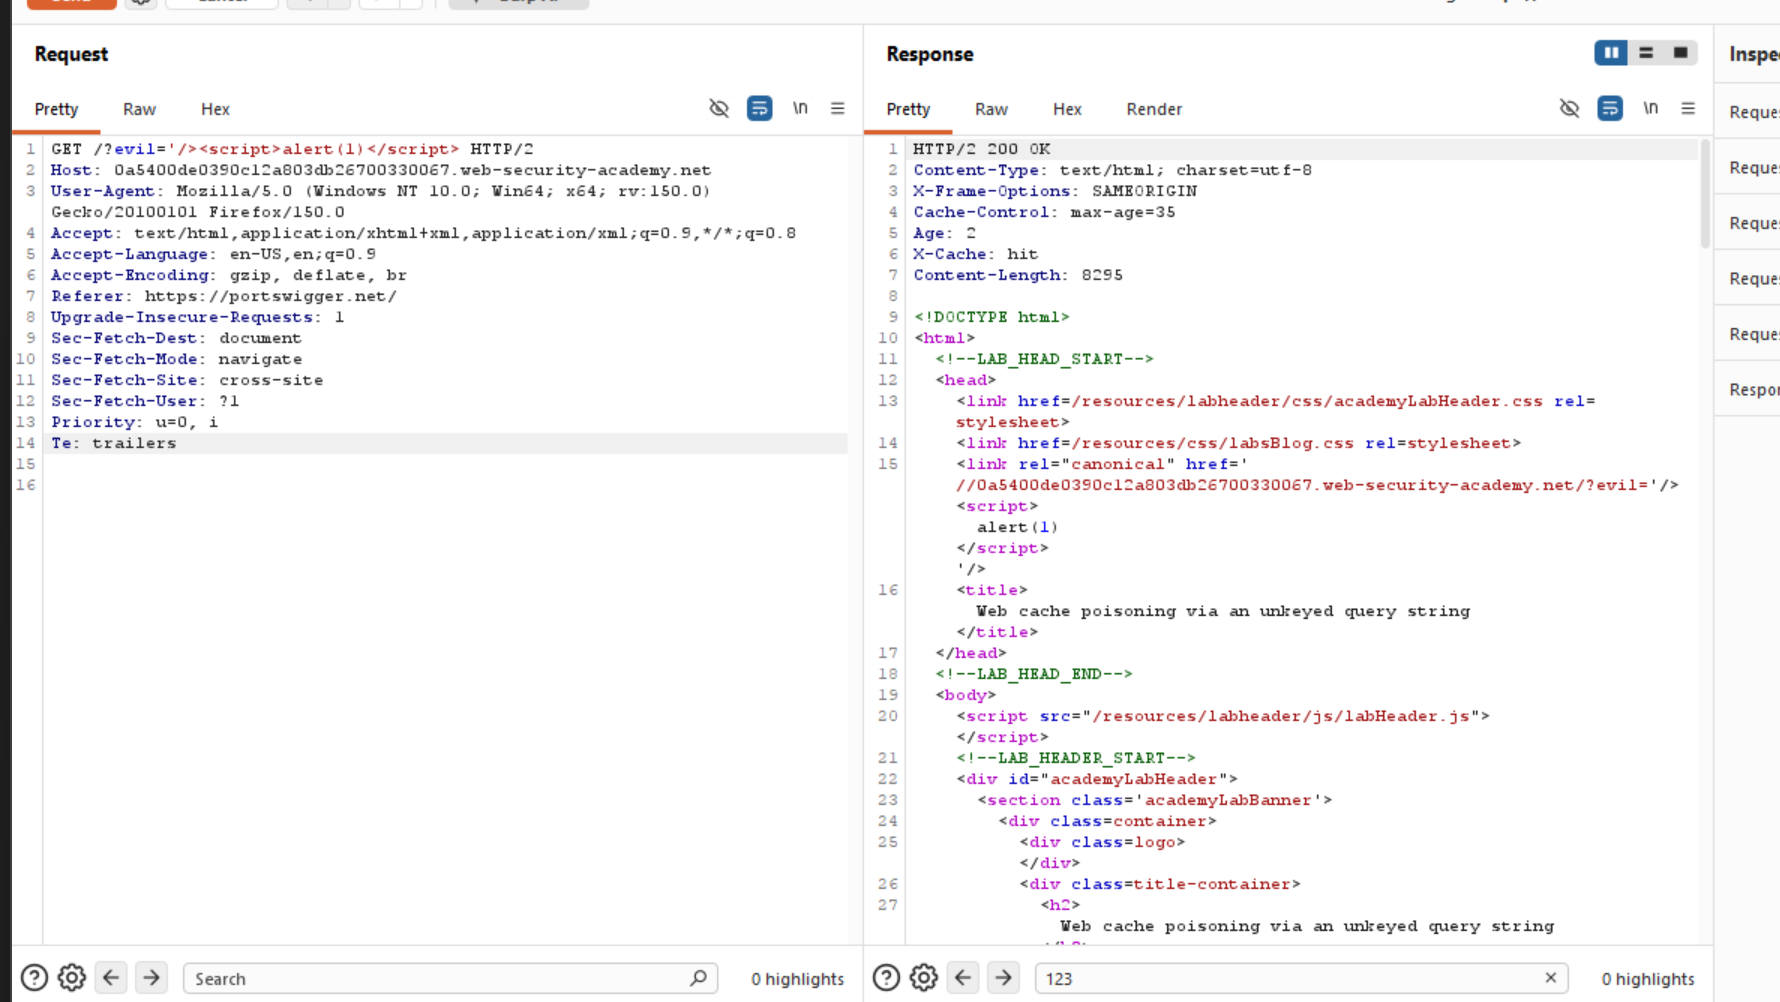This screenshot has width=1780, height=1002.
Task: Toggle hide non-printable icon in Response panel
Action: pyautogui.click(x=1570, y=108)
